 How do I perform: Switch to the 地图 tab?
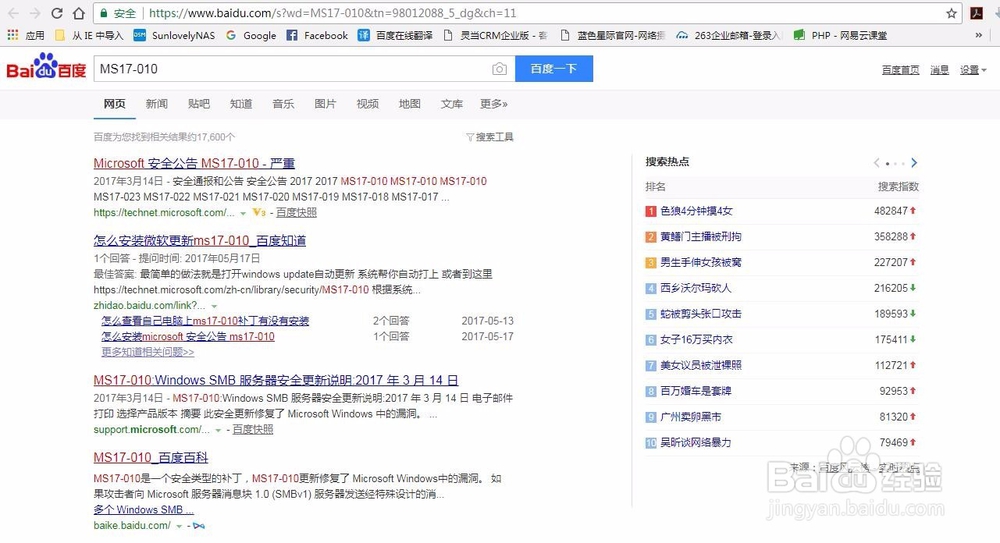[x=409, y=103]
